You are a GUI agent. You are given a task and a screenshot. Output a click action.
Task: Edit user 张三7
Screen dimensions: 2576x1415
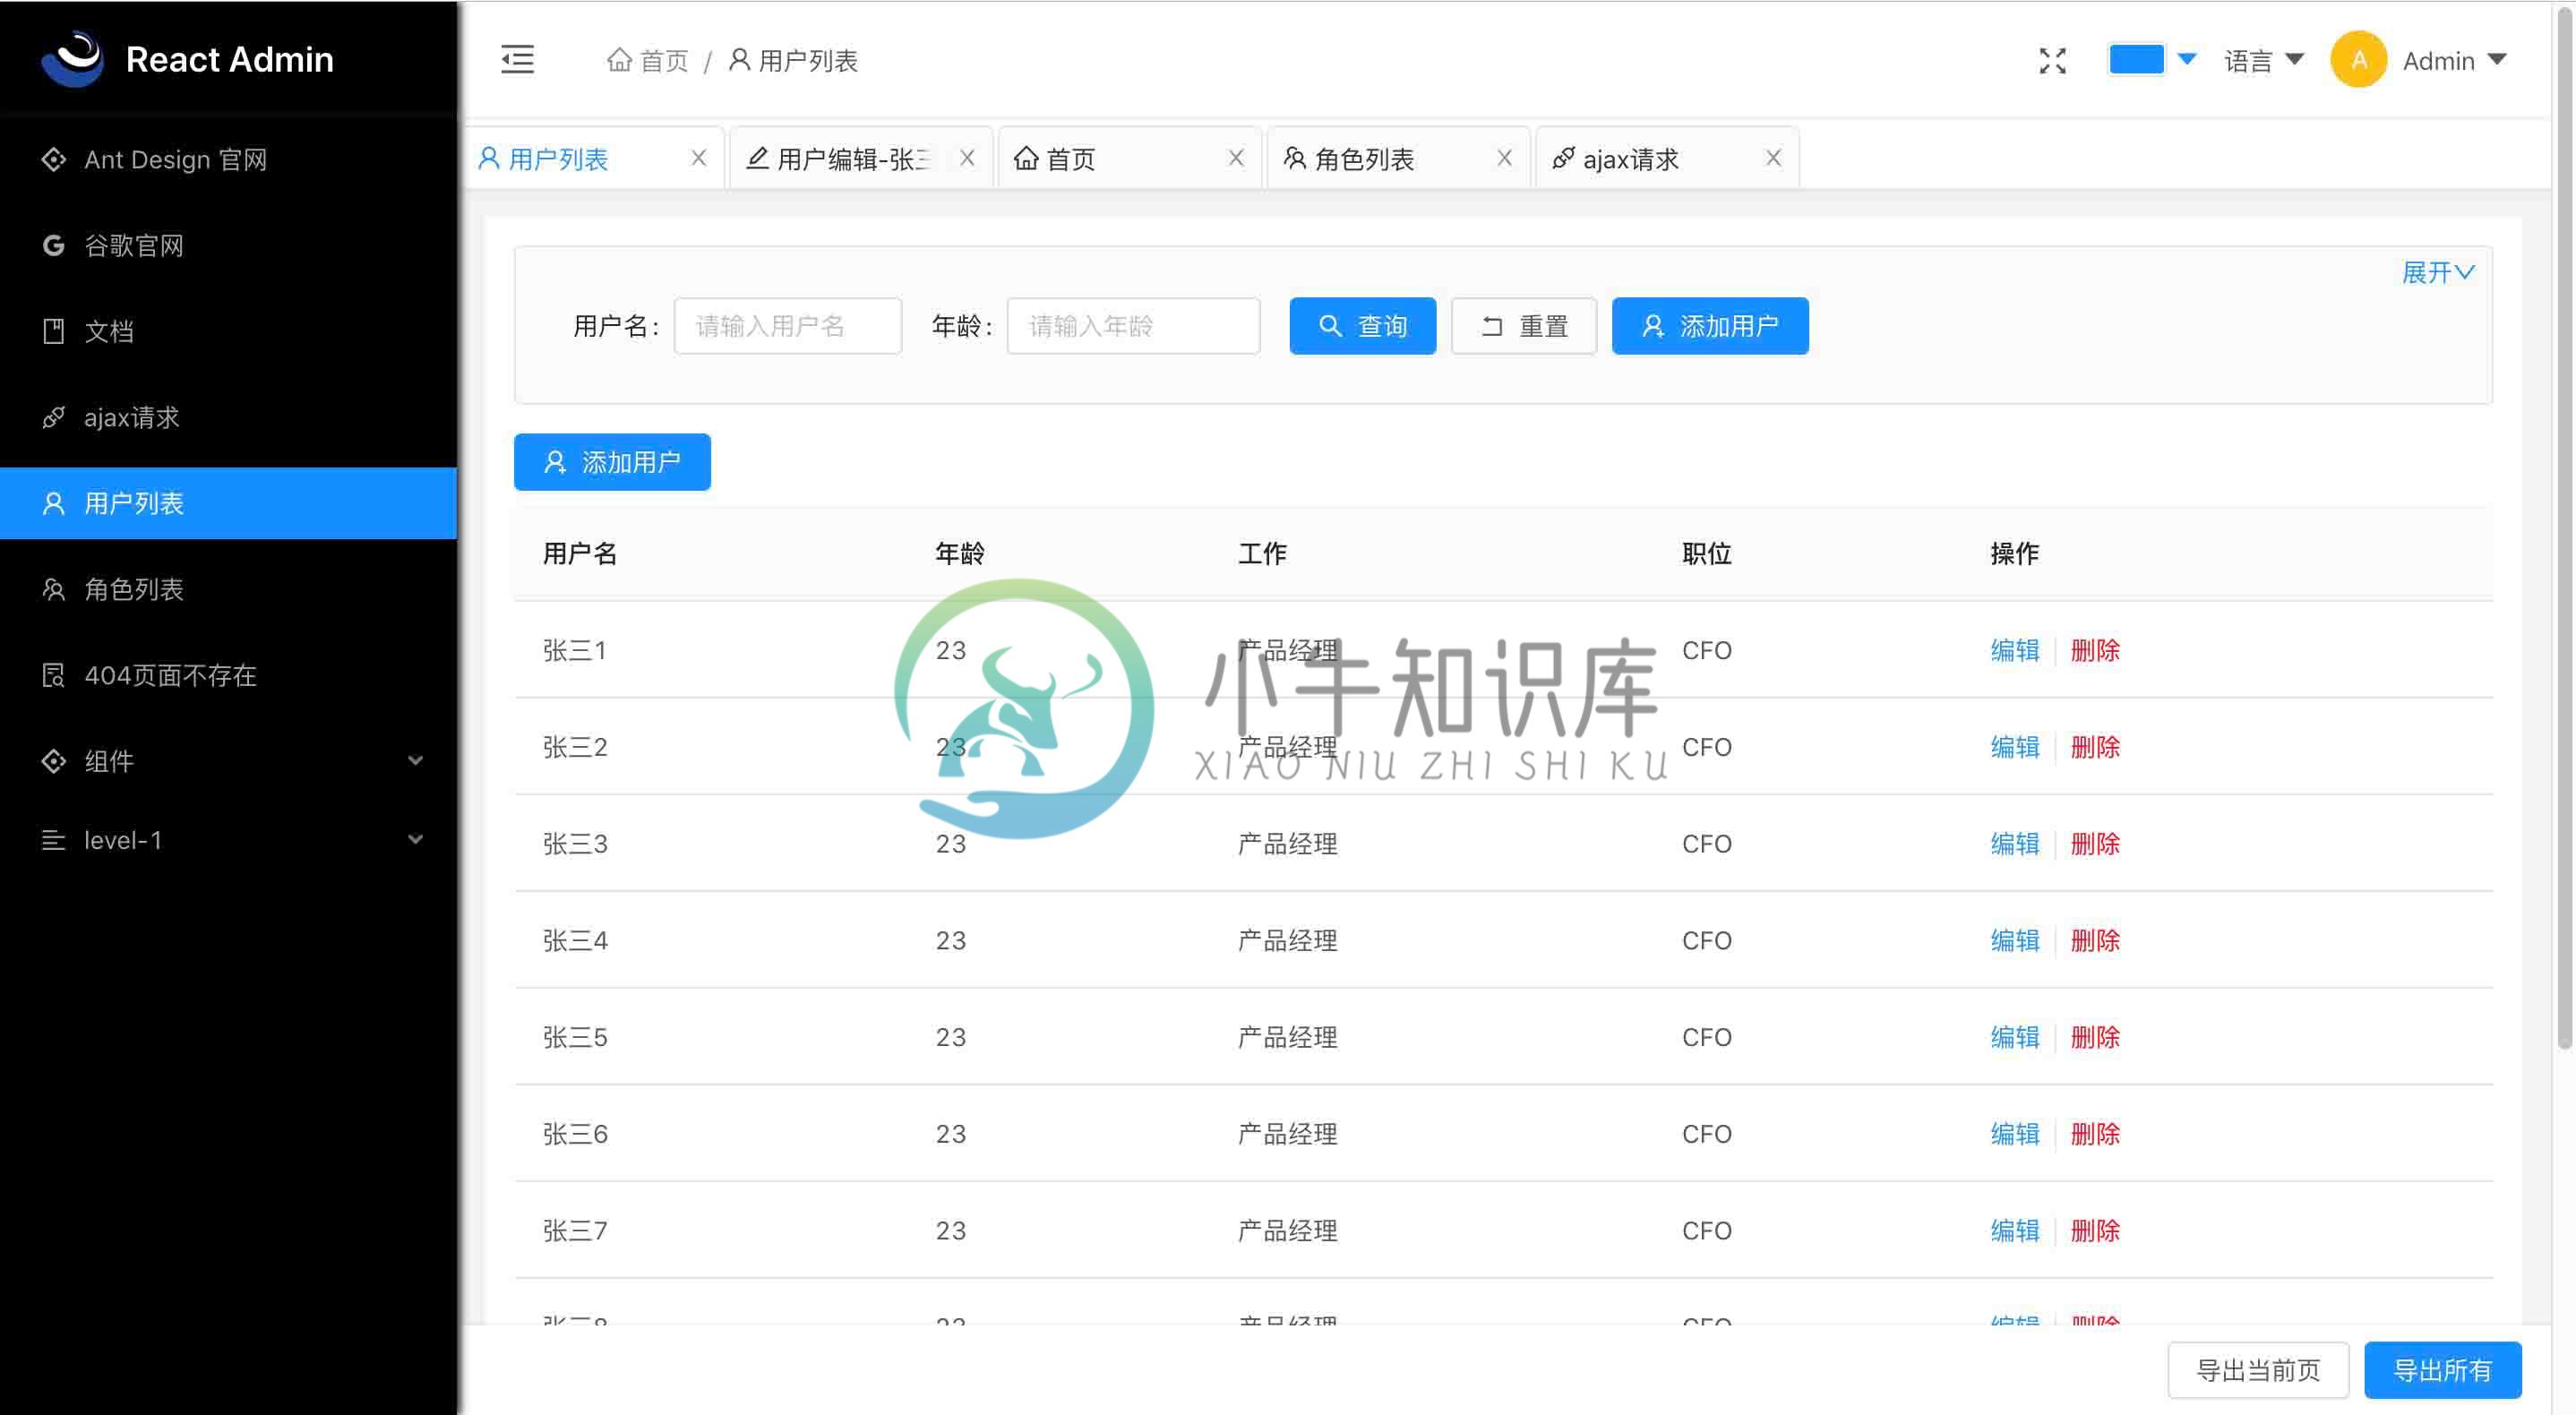[x=2014, y=1231]
